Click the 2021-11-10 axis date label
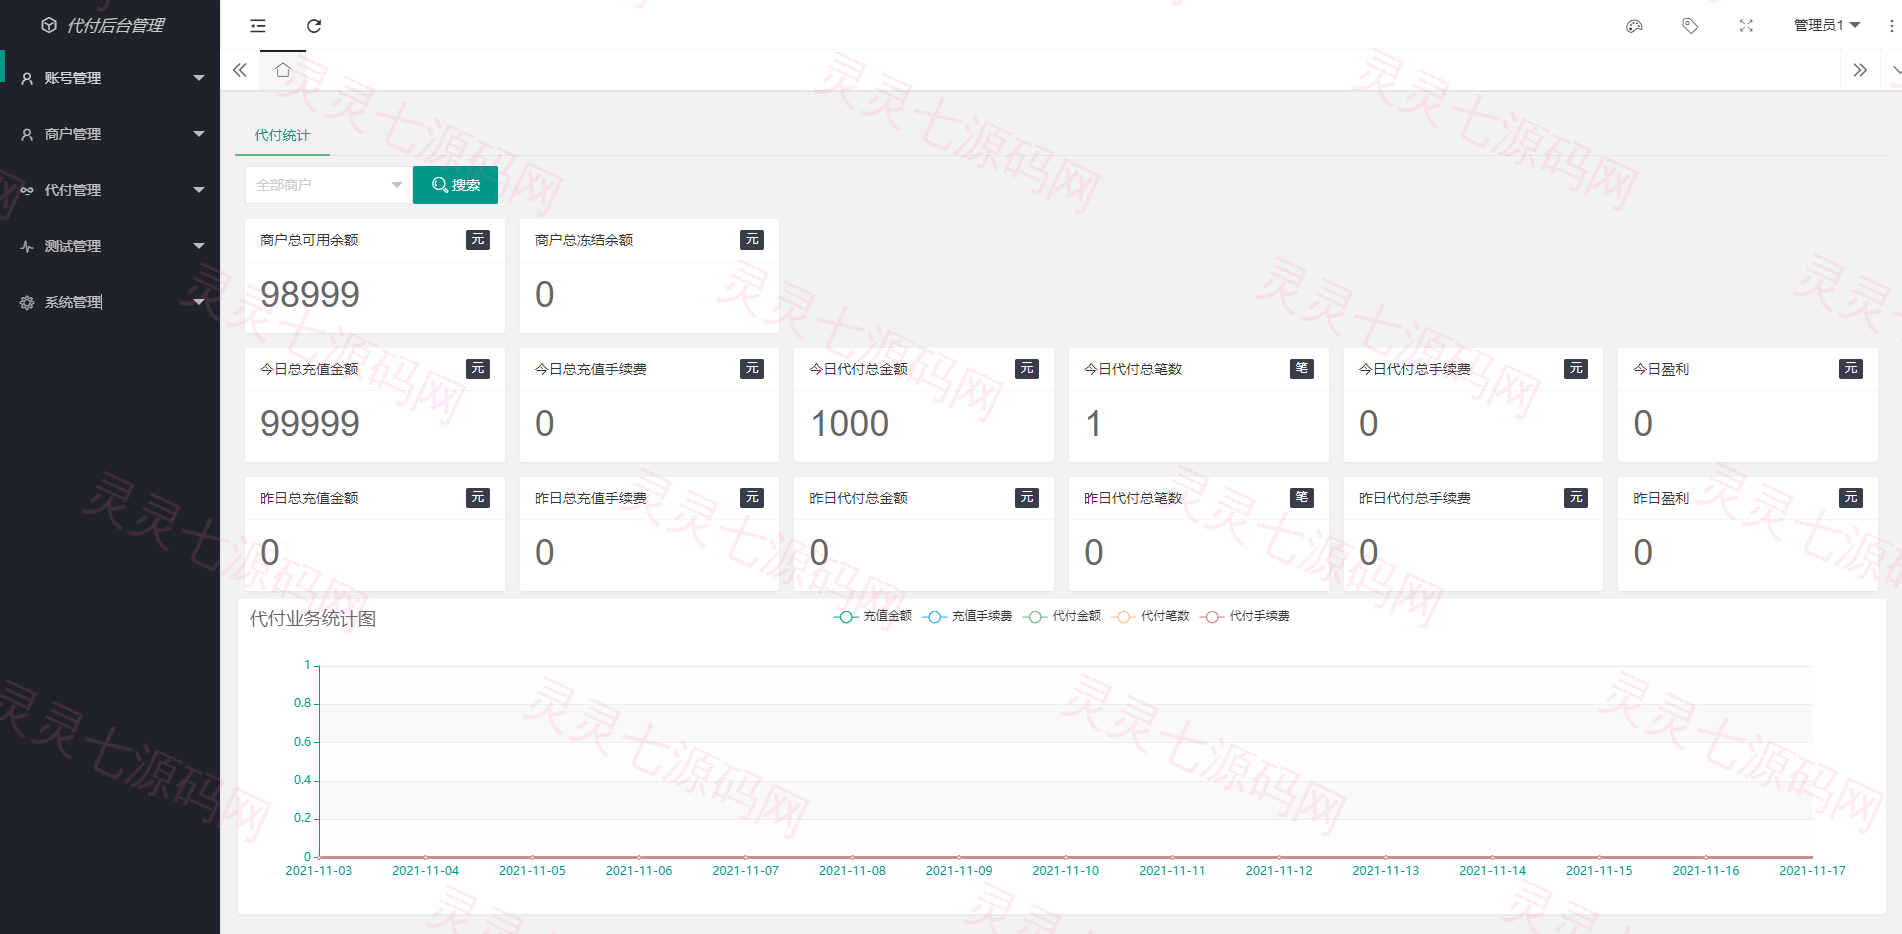 (x=1065, y=871)
